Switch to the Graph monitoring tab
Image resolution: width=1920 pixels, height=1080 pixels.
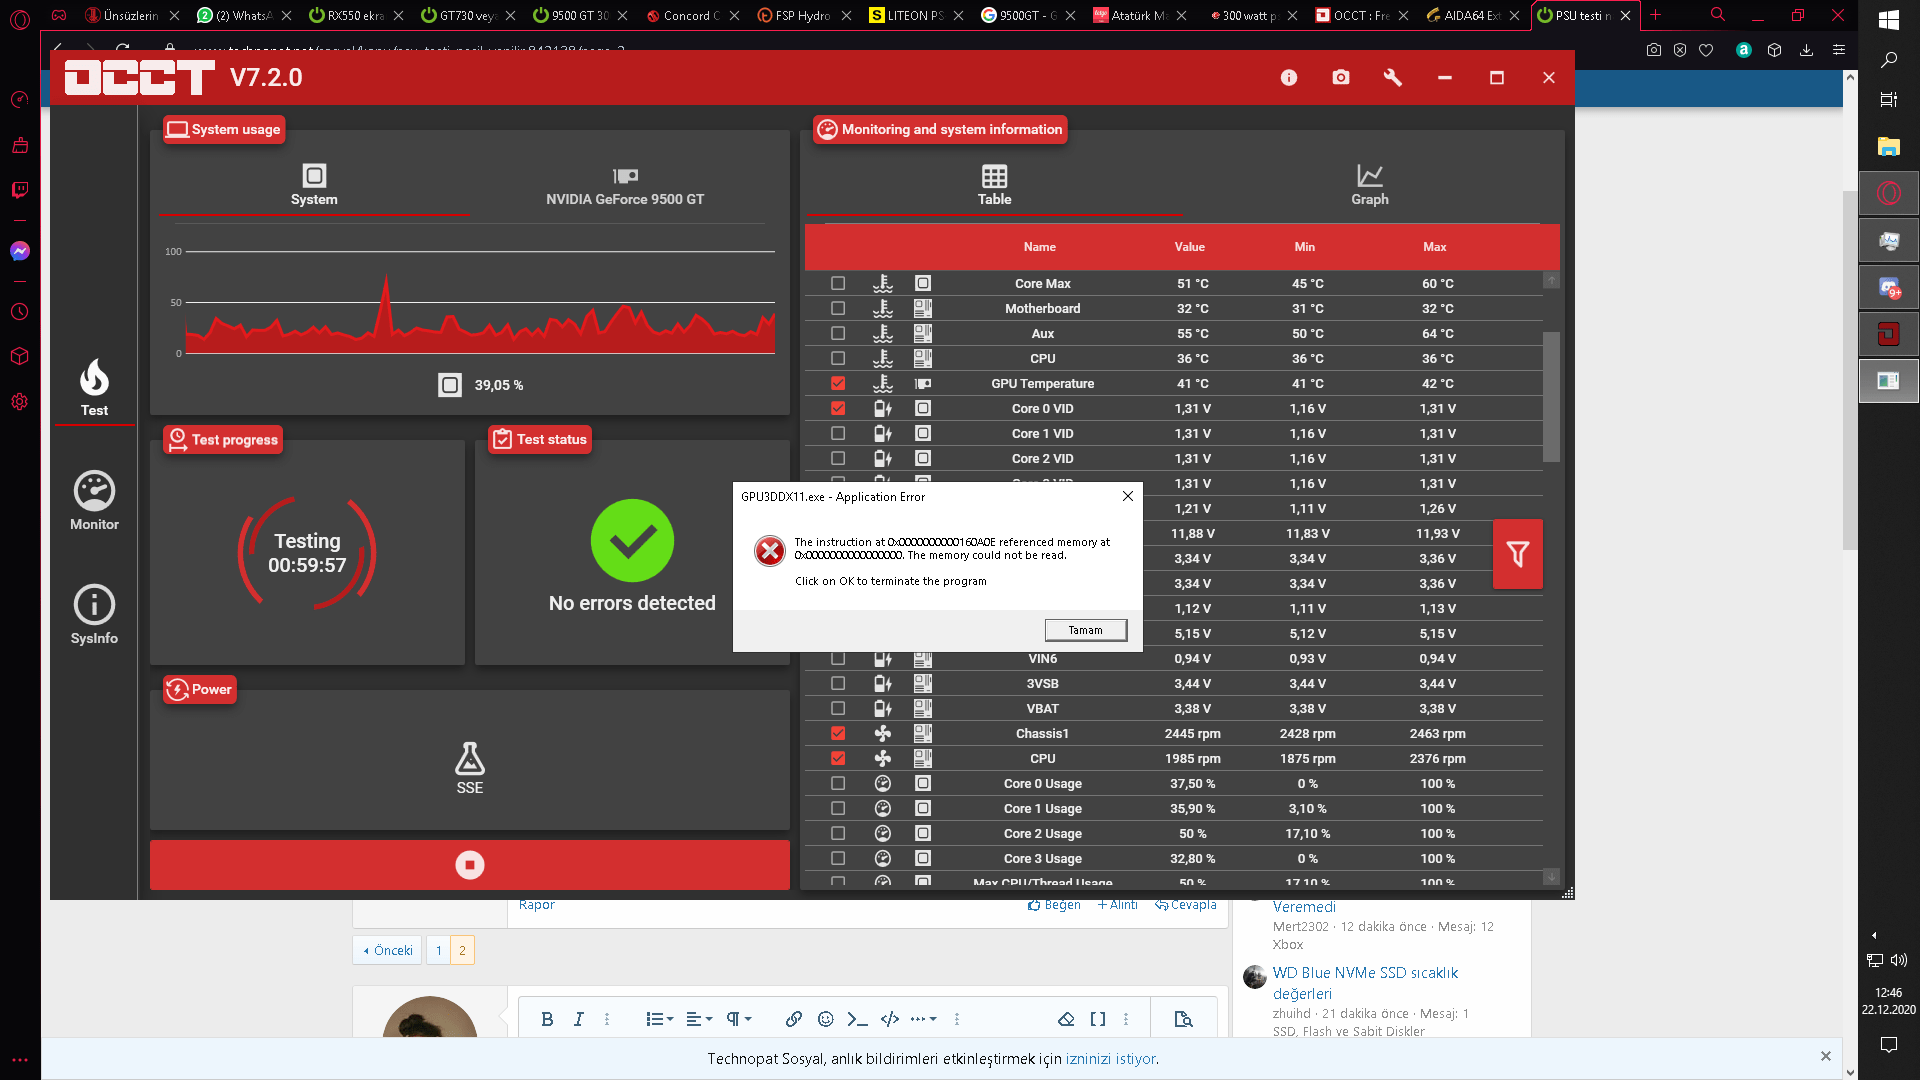(x=1369, y=185)
